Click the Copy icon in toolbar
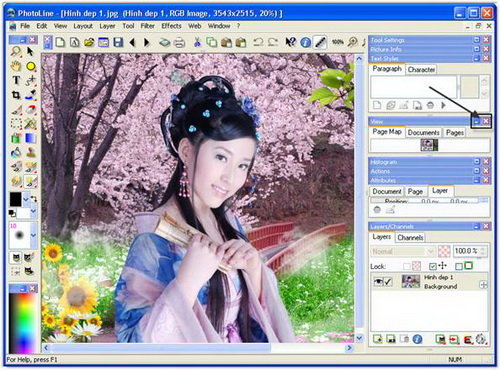 211,42
